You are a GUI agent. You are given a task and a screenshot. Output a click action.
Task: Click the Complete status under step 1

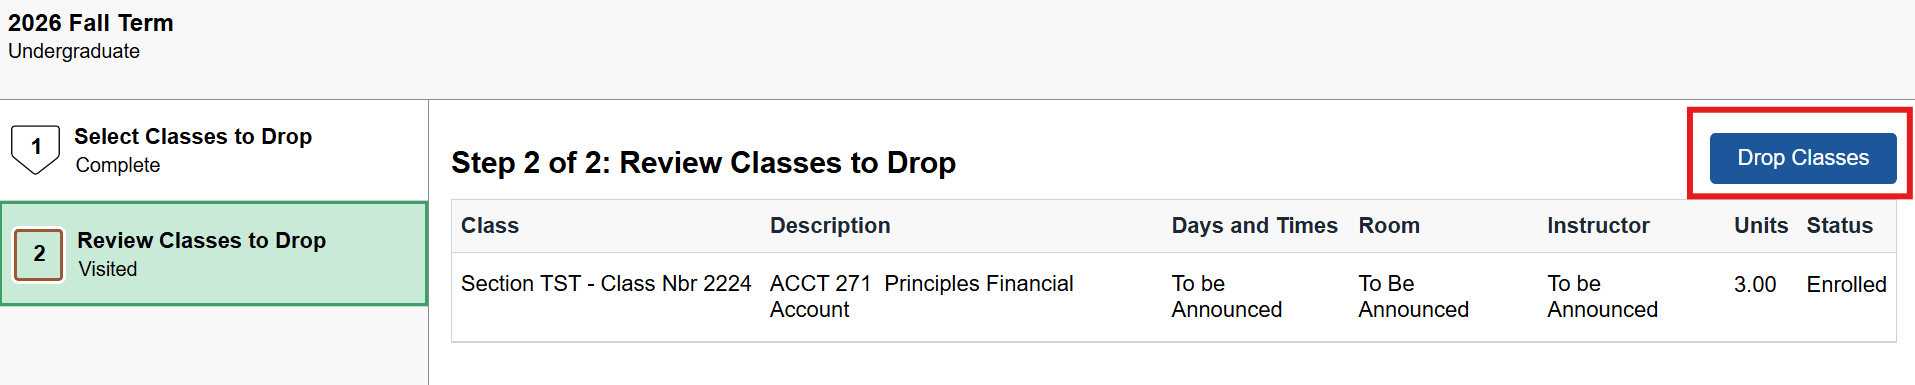point(118,165)
